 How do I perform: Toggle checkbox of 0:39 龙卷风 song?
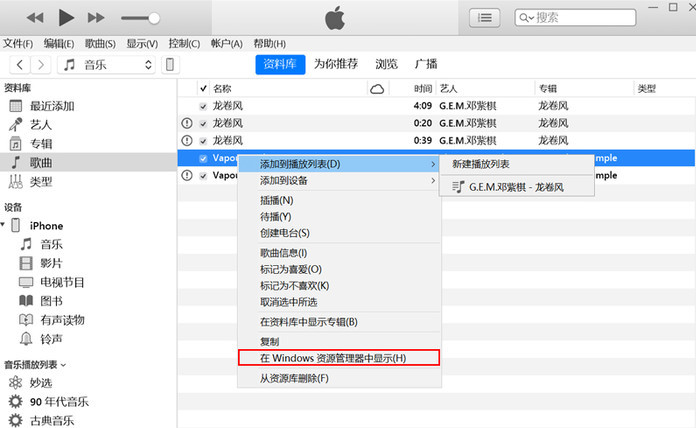click(x=204, y=140)
